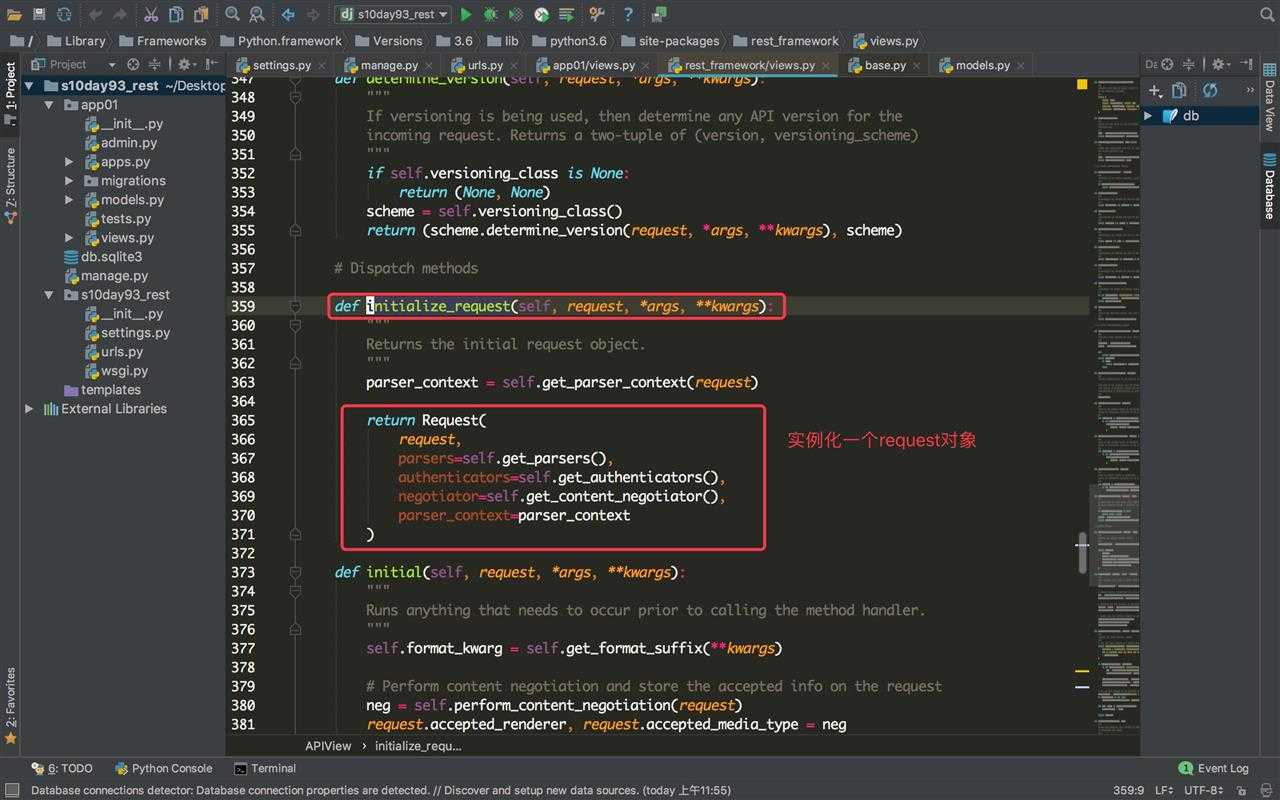The image size is (1280, 800).
Task: Start Debug with the green bug icon
Action: pyautogui.click(x=490, y=14)
